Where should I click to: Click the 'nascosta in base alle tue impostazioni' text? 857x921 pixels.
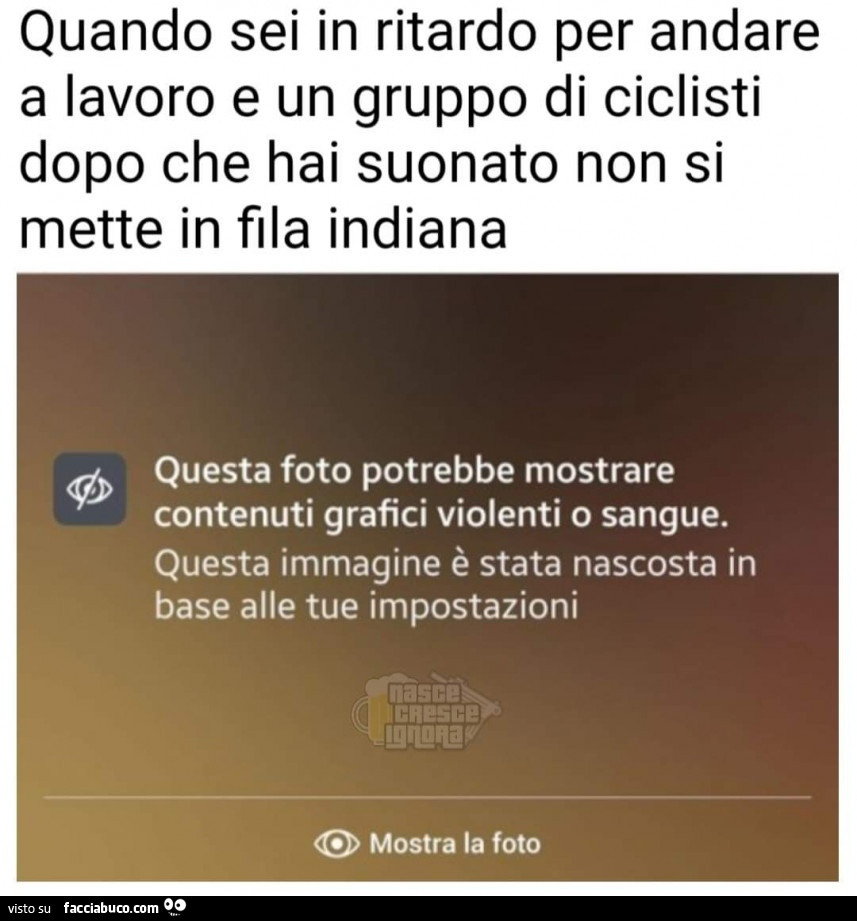455,585
